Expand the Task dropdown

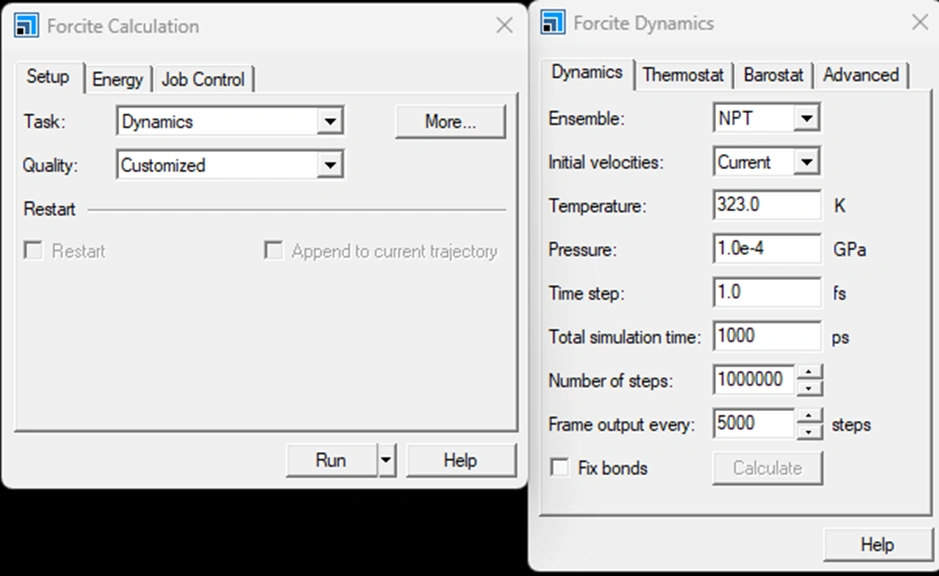pos(329,122)
